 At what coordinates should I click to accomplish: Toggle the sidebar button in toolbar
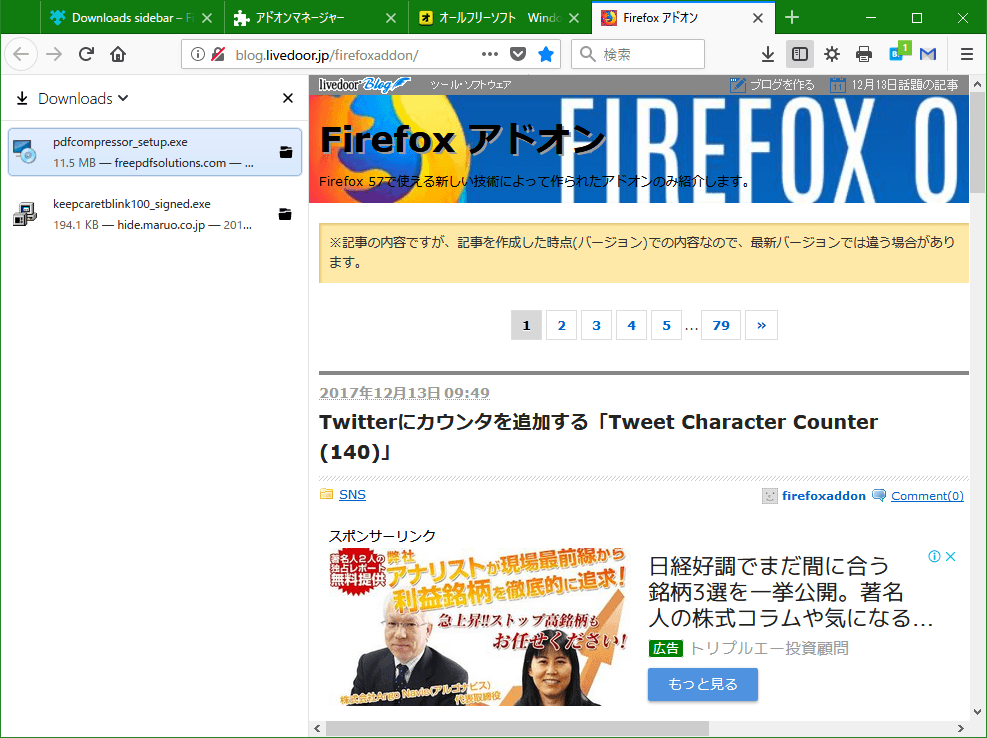tap(799, 54)
